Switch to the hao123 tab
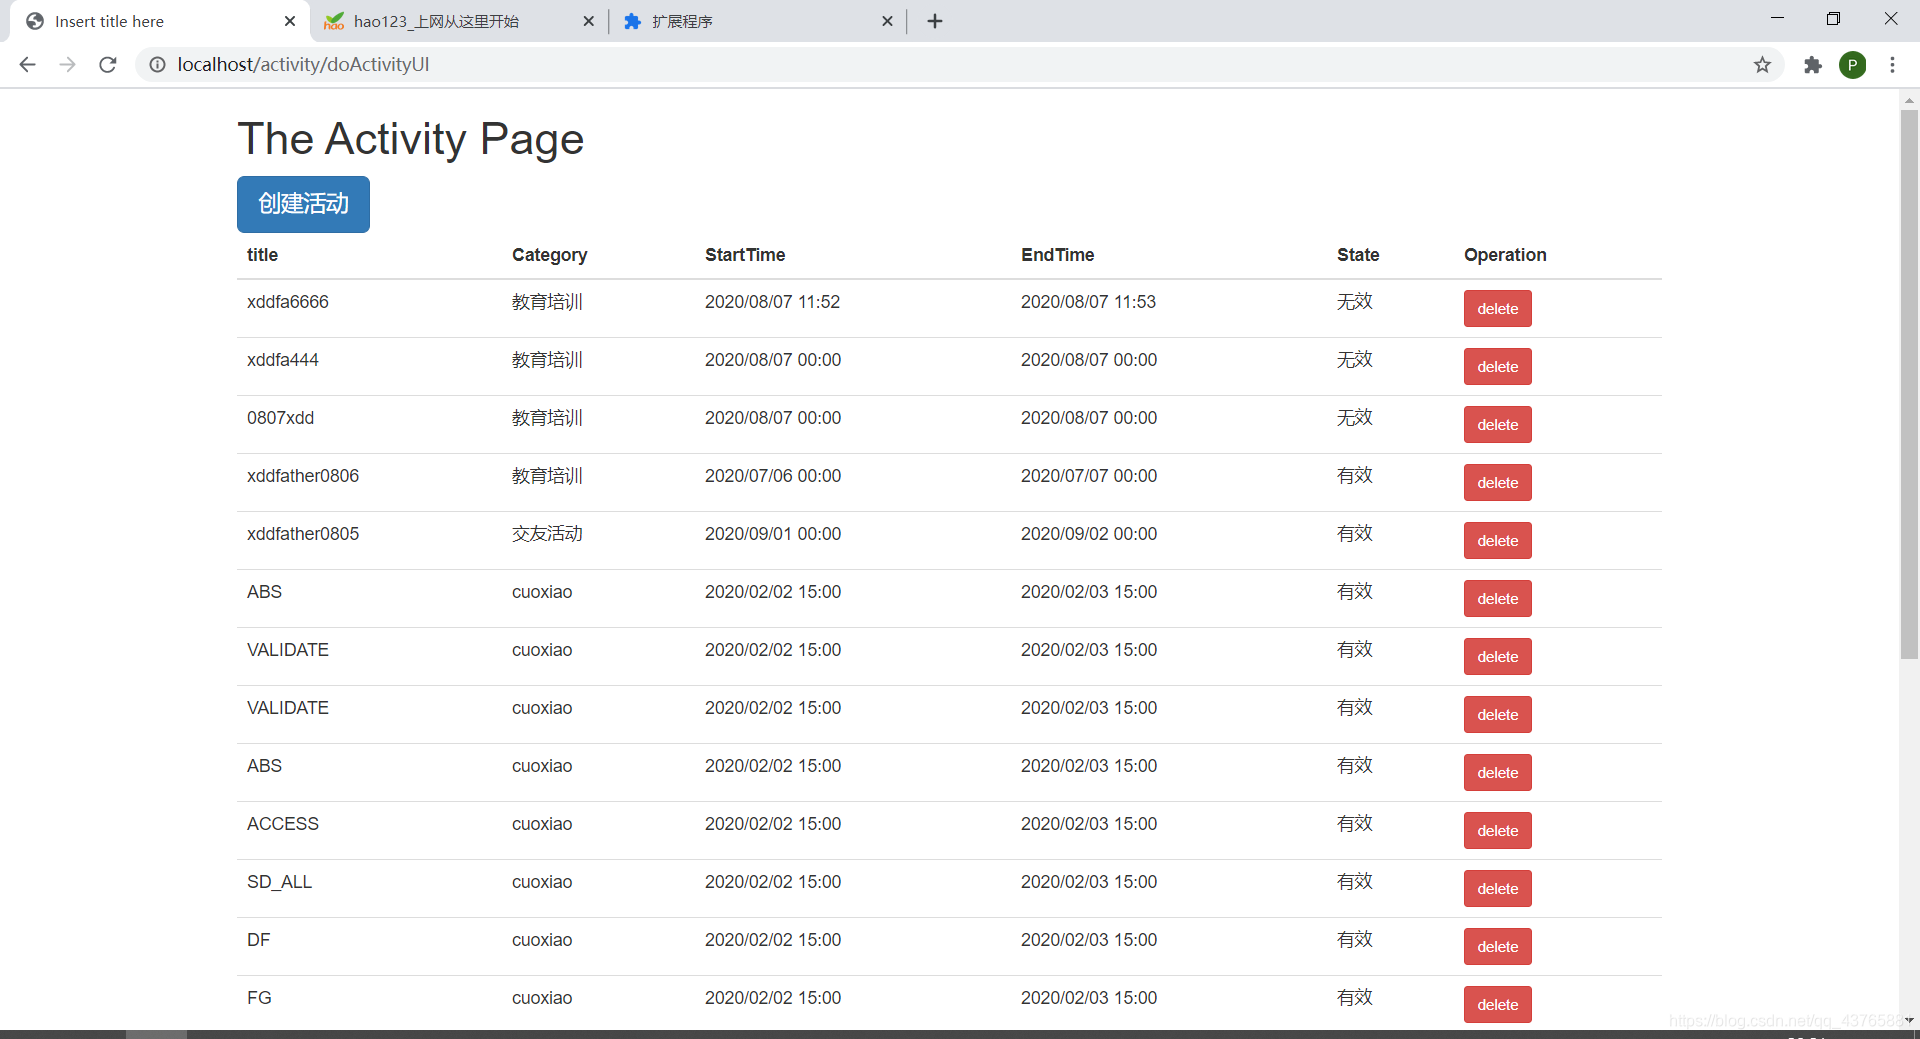Screen dimensions: 1920x1039 pyautogui.click(x=460, y=21)
